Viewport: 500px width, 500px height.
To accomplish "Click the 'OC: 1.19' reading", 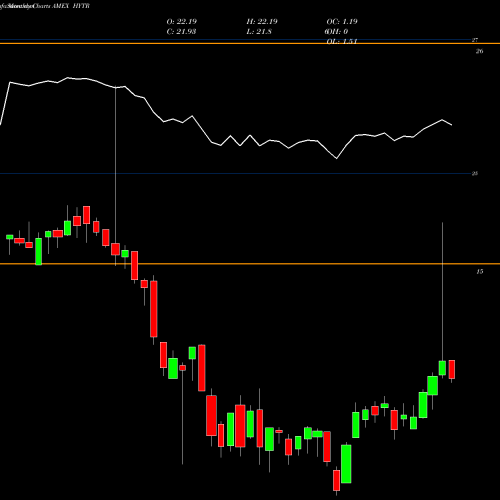I will [342, 22].
